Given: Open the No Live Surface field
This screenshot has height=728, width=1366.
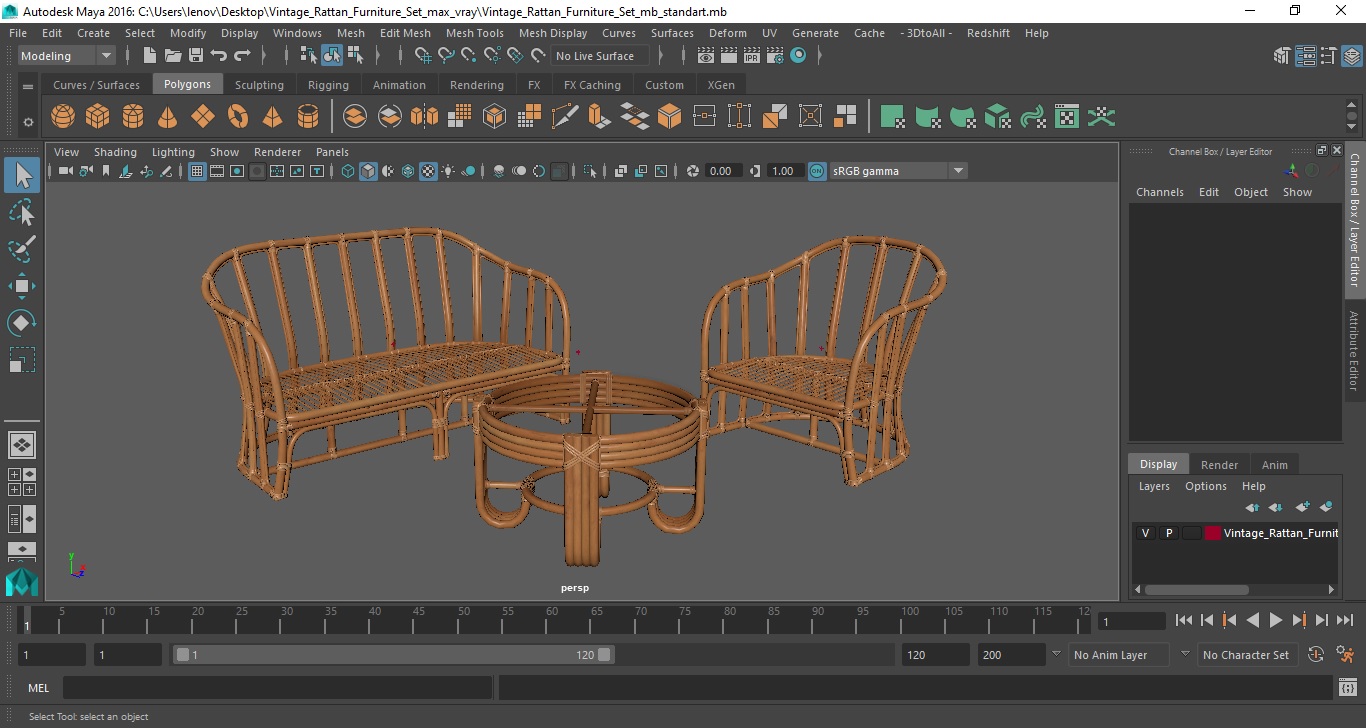Looking at the screenshot, I should pyautogui.click(x=598, y=56).
